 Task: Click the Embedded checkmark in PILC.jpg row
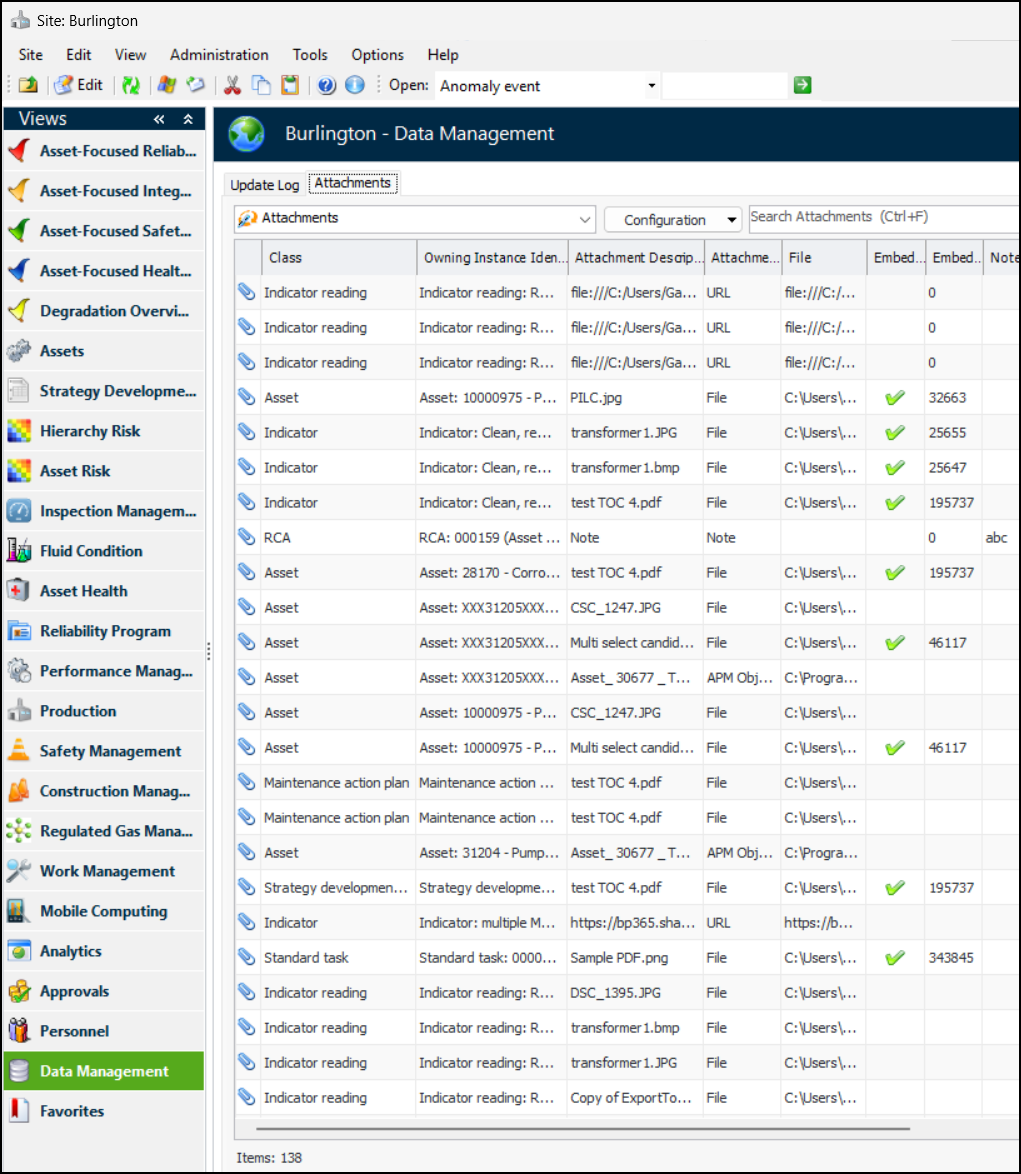[x=894, y=398]
